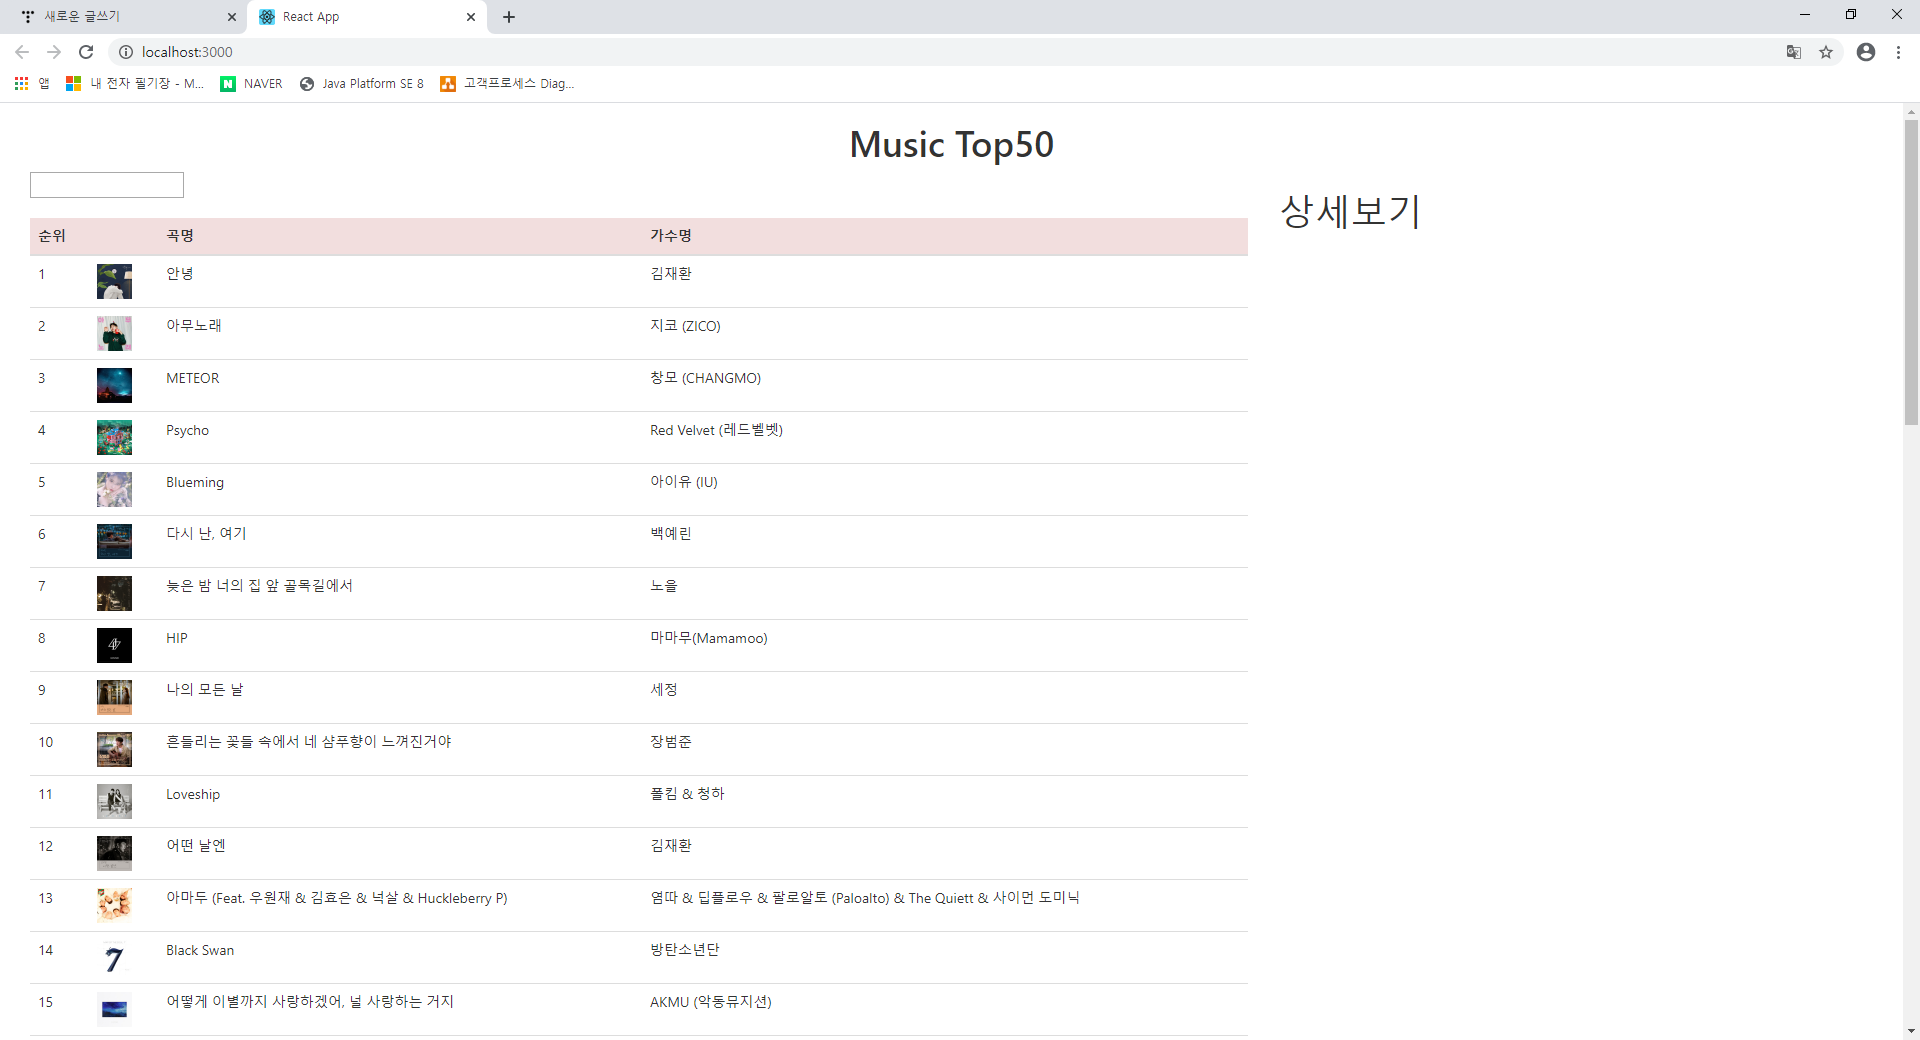Click the 가수명 column header

tap(671, 236)
